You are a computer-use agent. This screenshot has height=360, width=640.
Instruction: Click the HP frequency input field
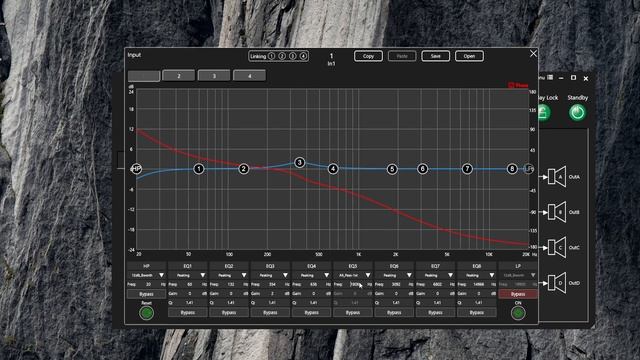point(149,284)
